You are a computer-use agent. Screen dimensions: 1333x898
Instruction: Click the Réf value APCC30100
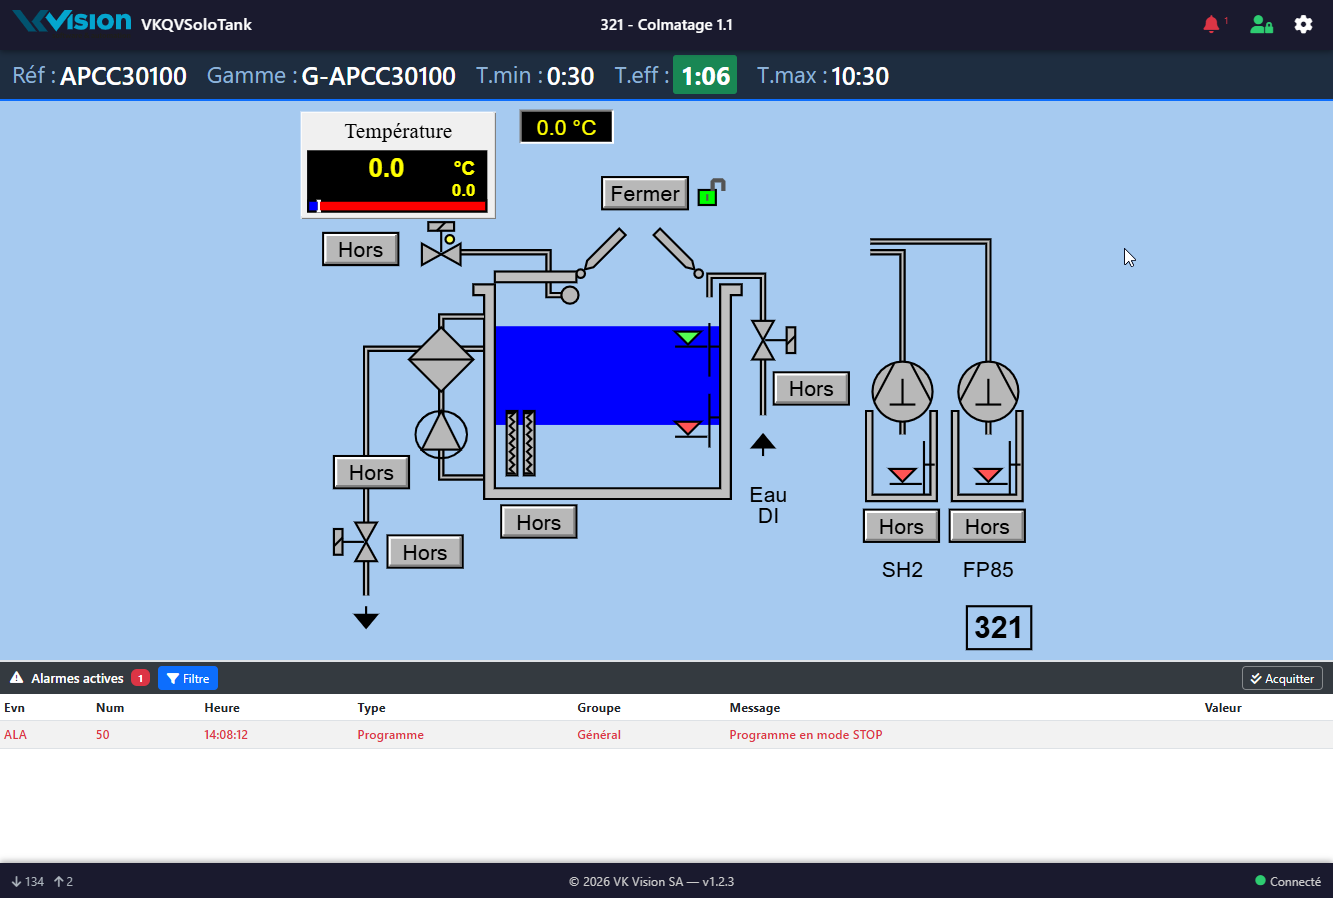click(x=123, y=76)
